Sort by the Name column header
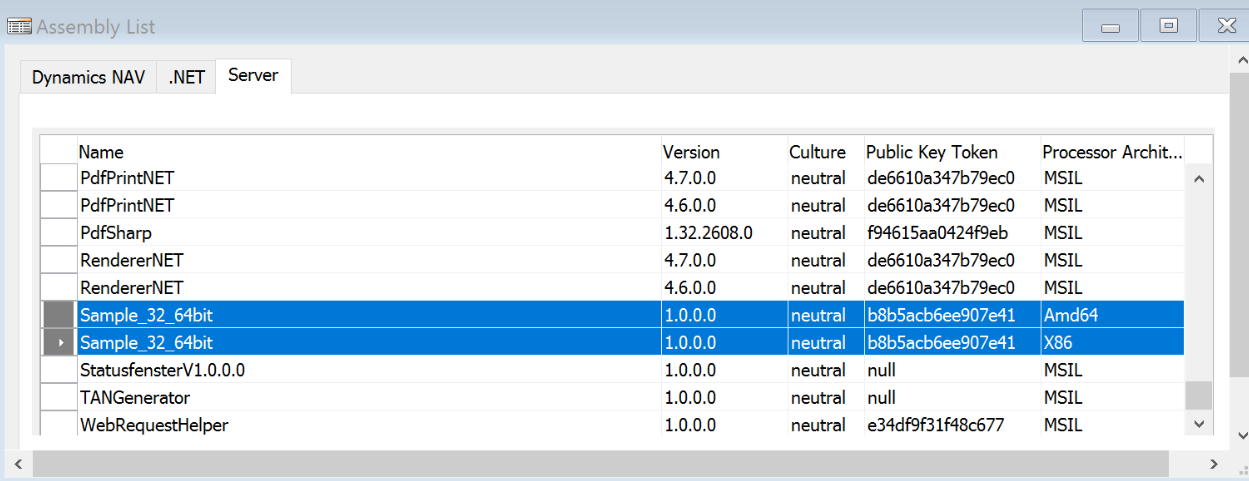 coord(369,152)
